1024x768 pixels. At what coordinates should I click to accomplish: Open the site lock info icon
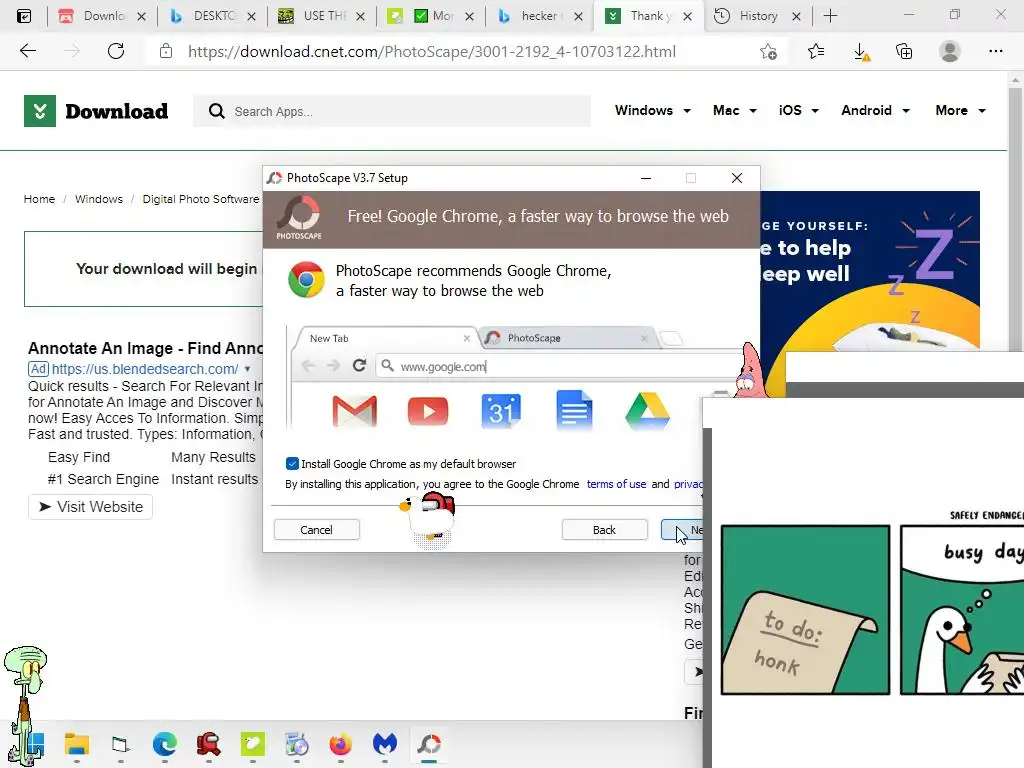pos(166,51)
